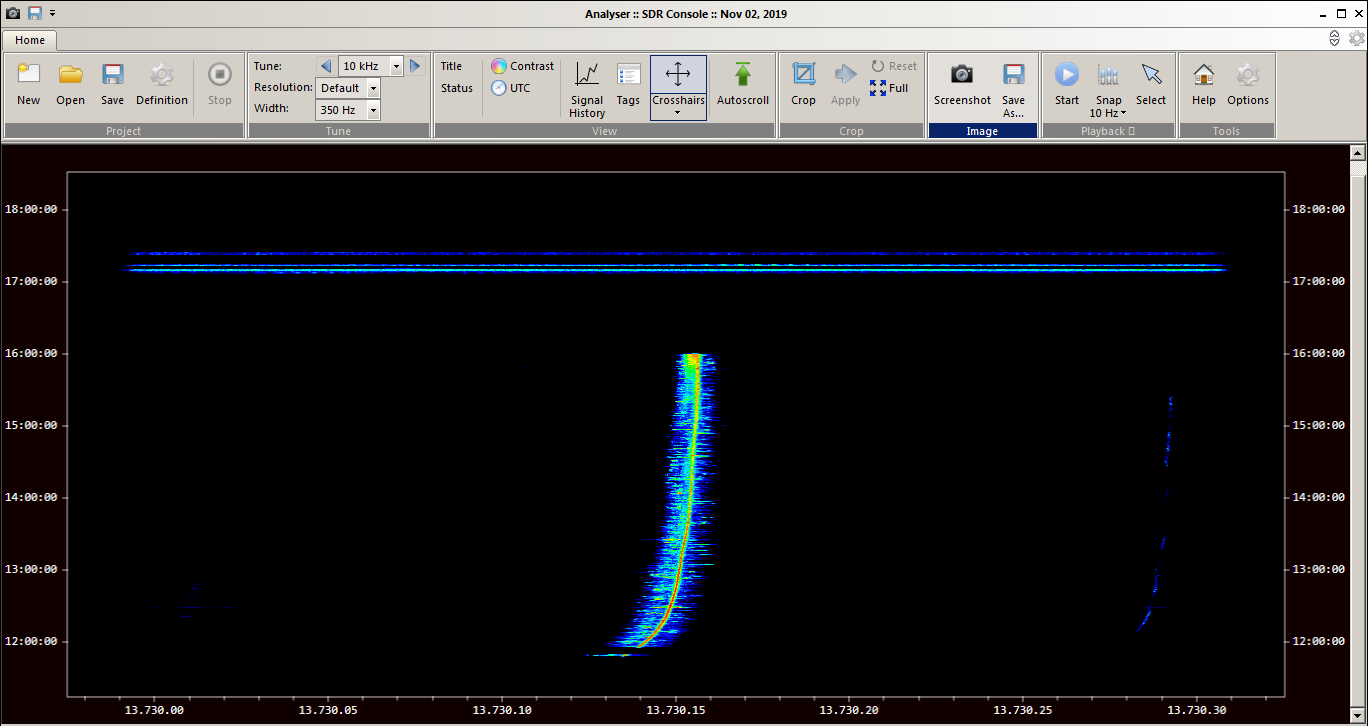Viewport: 1368px width, 726px height.
Task: Toggle UTC time display
Action: 511,88
